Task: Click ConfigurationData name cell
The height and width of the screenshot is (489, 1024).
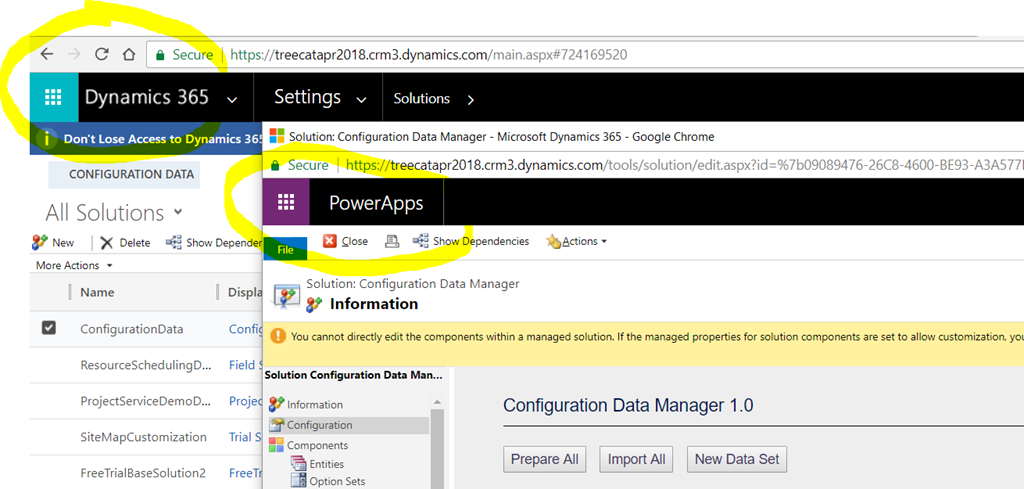Action: [x=132, y=329]
